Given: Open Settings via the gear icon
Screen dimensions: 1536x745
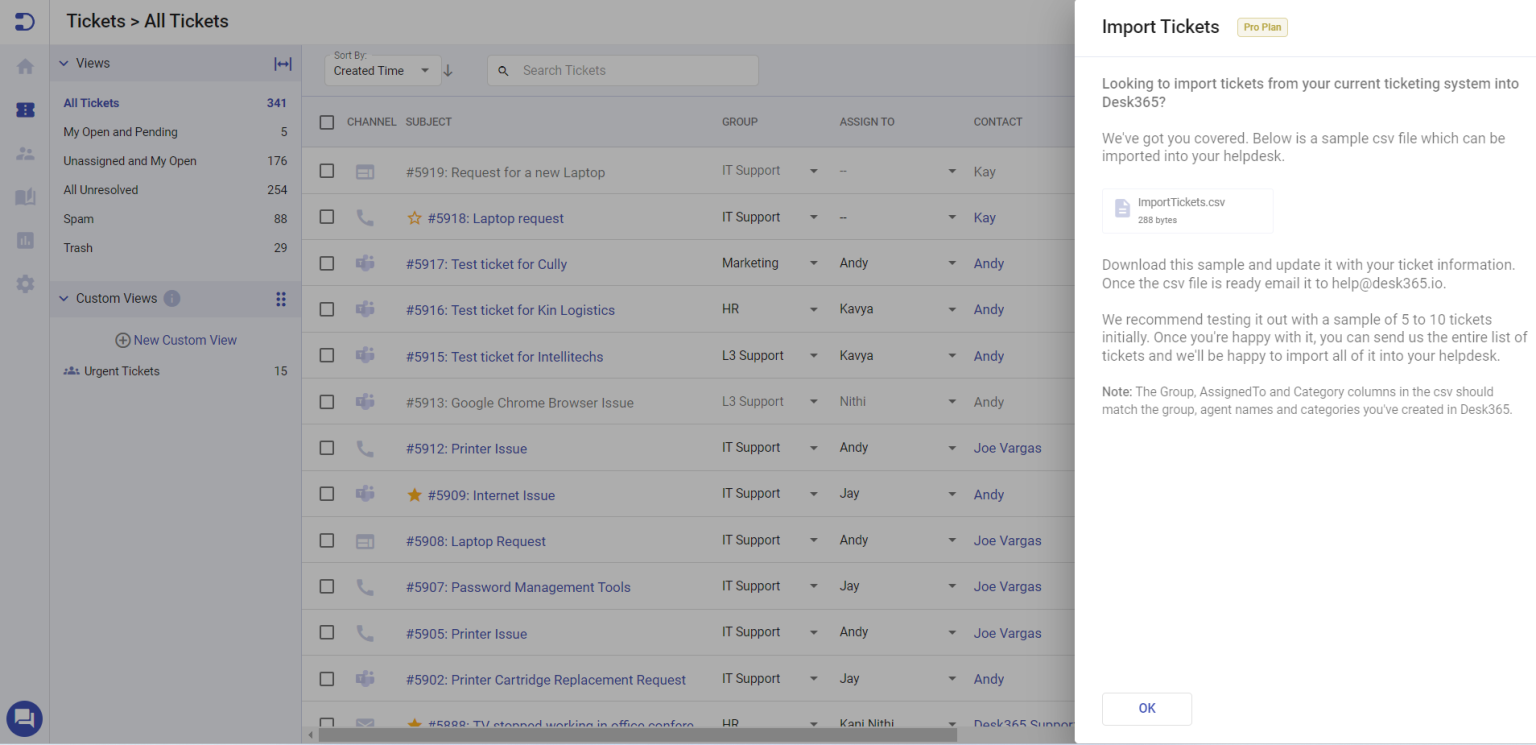Looking at the screenshot, I should pos(24,284).
